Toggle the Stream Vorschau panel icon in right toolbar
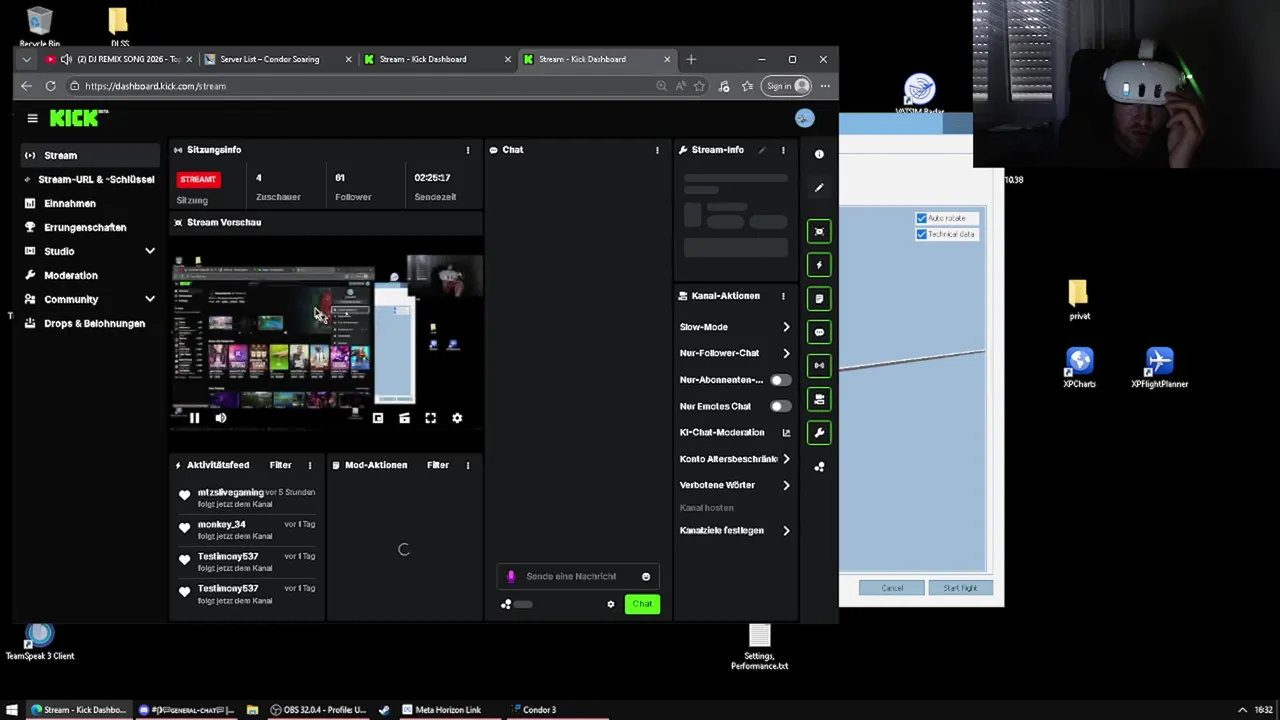Viewport: 1280px width, 720px height. click(819, 232)
